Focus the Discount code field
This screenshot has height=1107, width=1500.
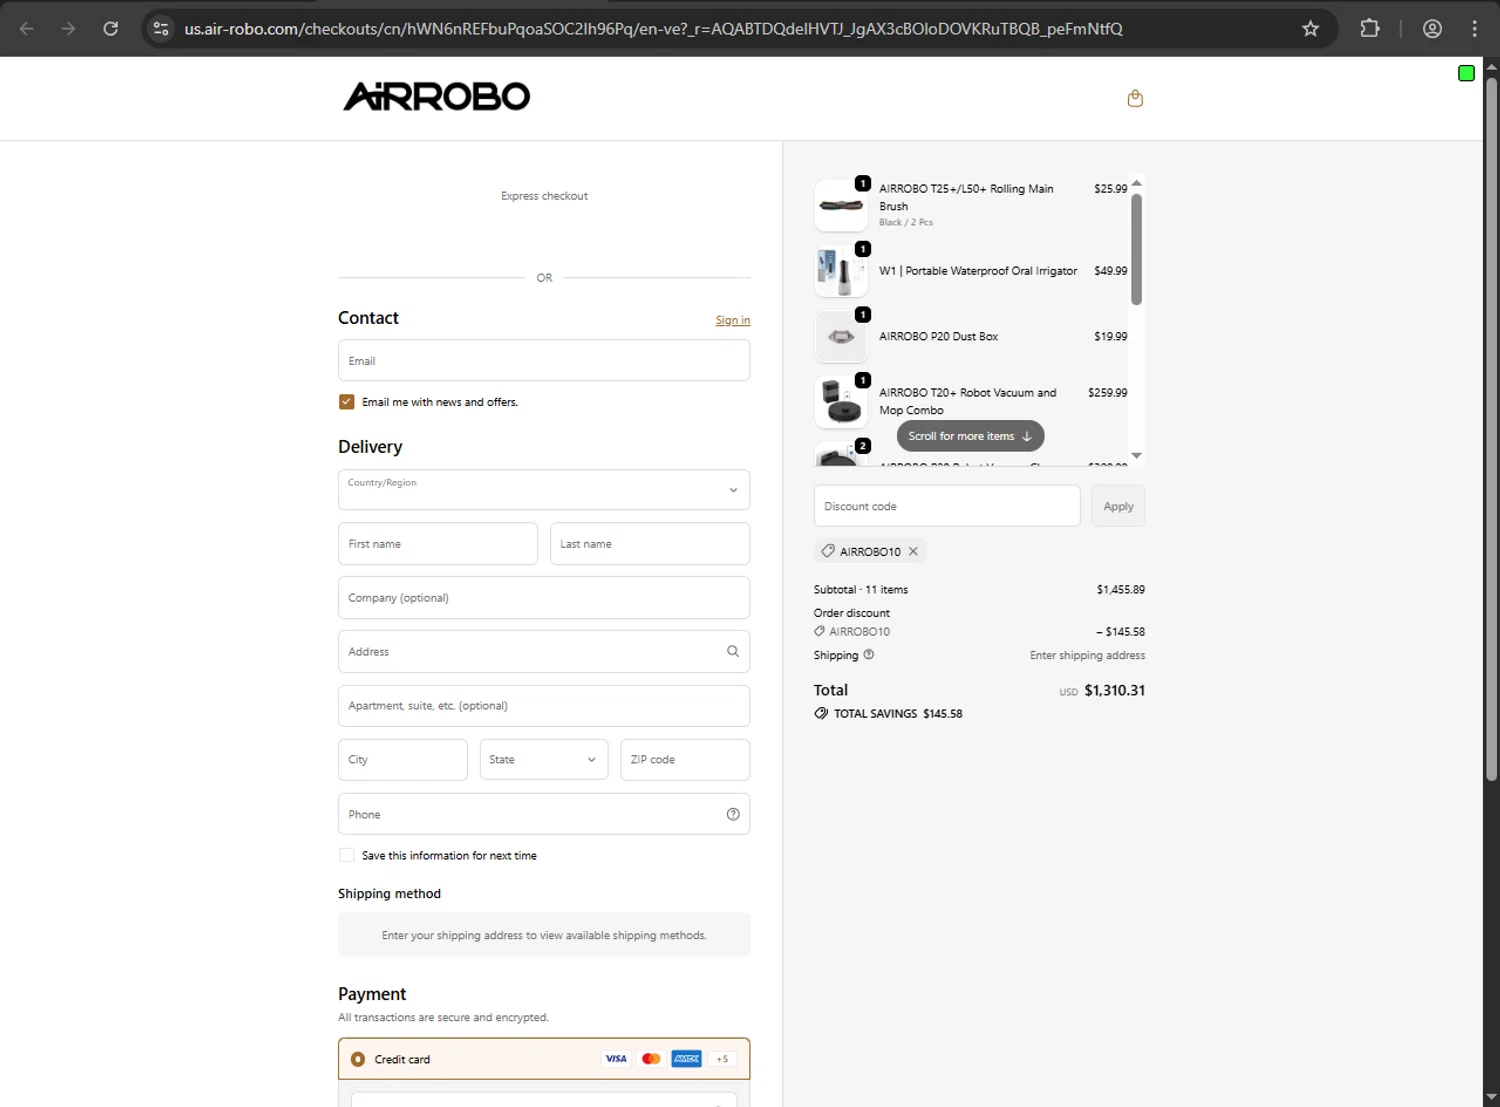(x=947, y=506)
